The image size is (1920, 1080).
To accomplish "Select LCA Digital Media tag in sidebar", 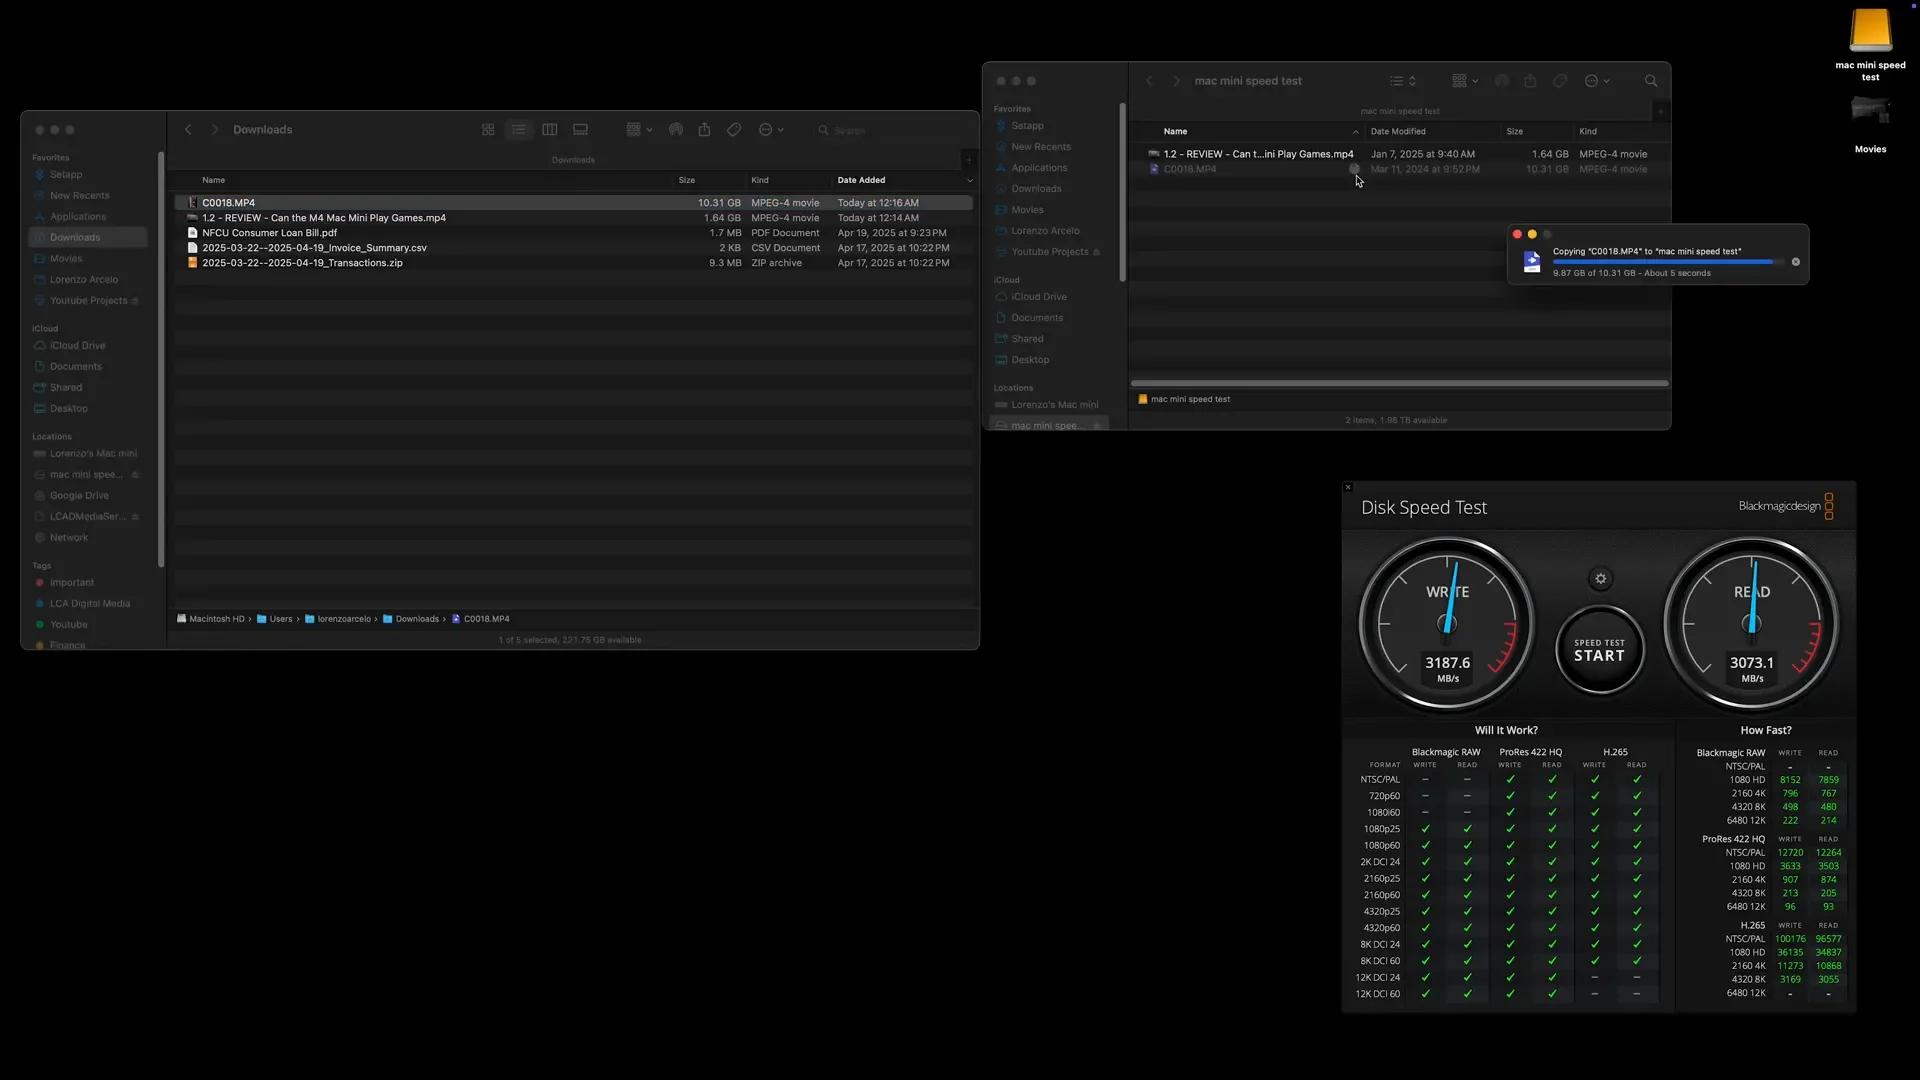I will coord(90,604).
